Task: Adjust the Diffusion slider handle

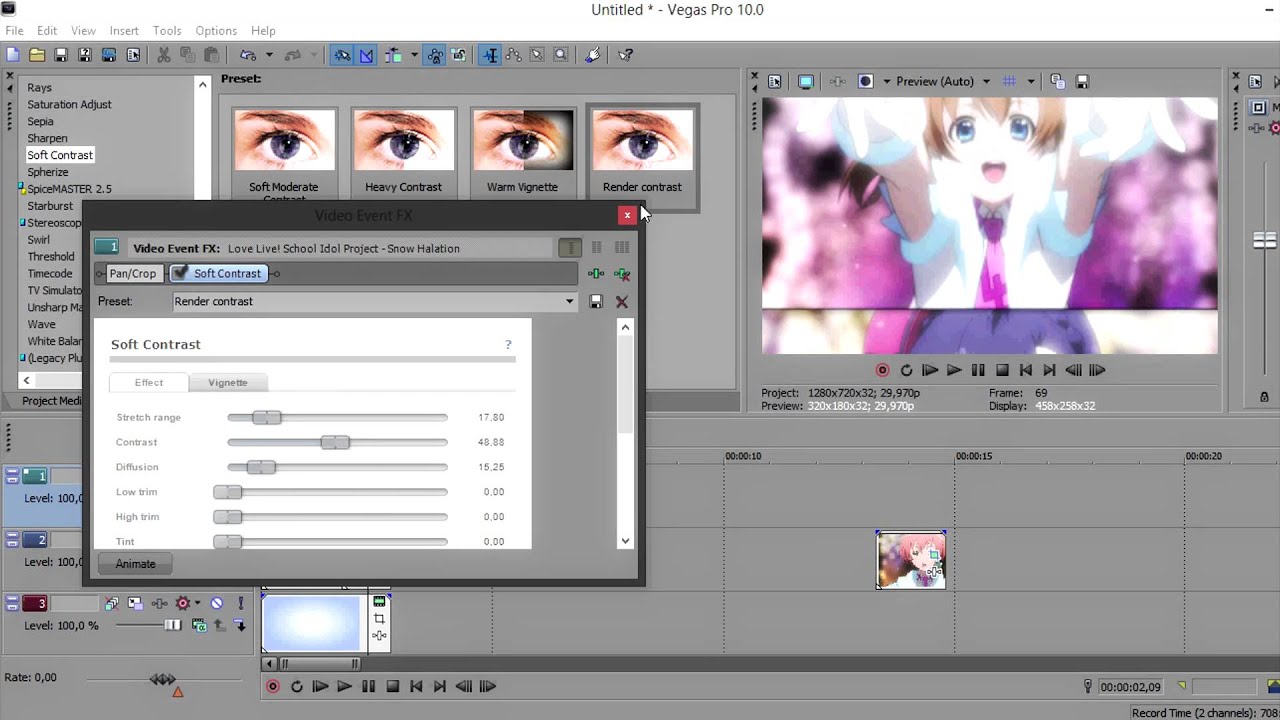Action: 261,467
